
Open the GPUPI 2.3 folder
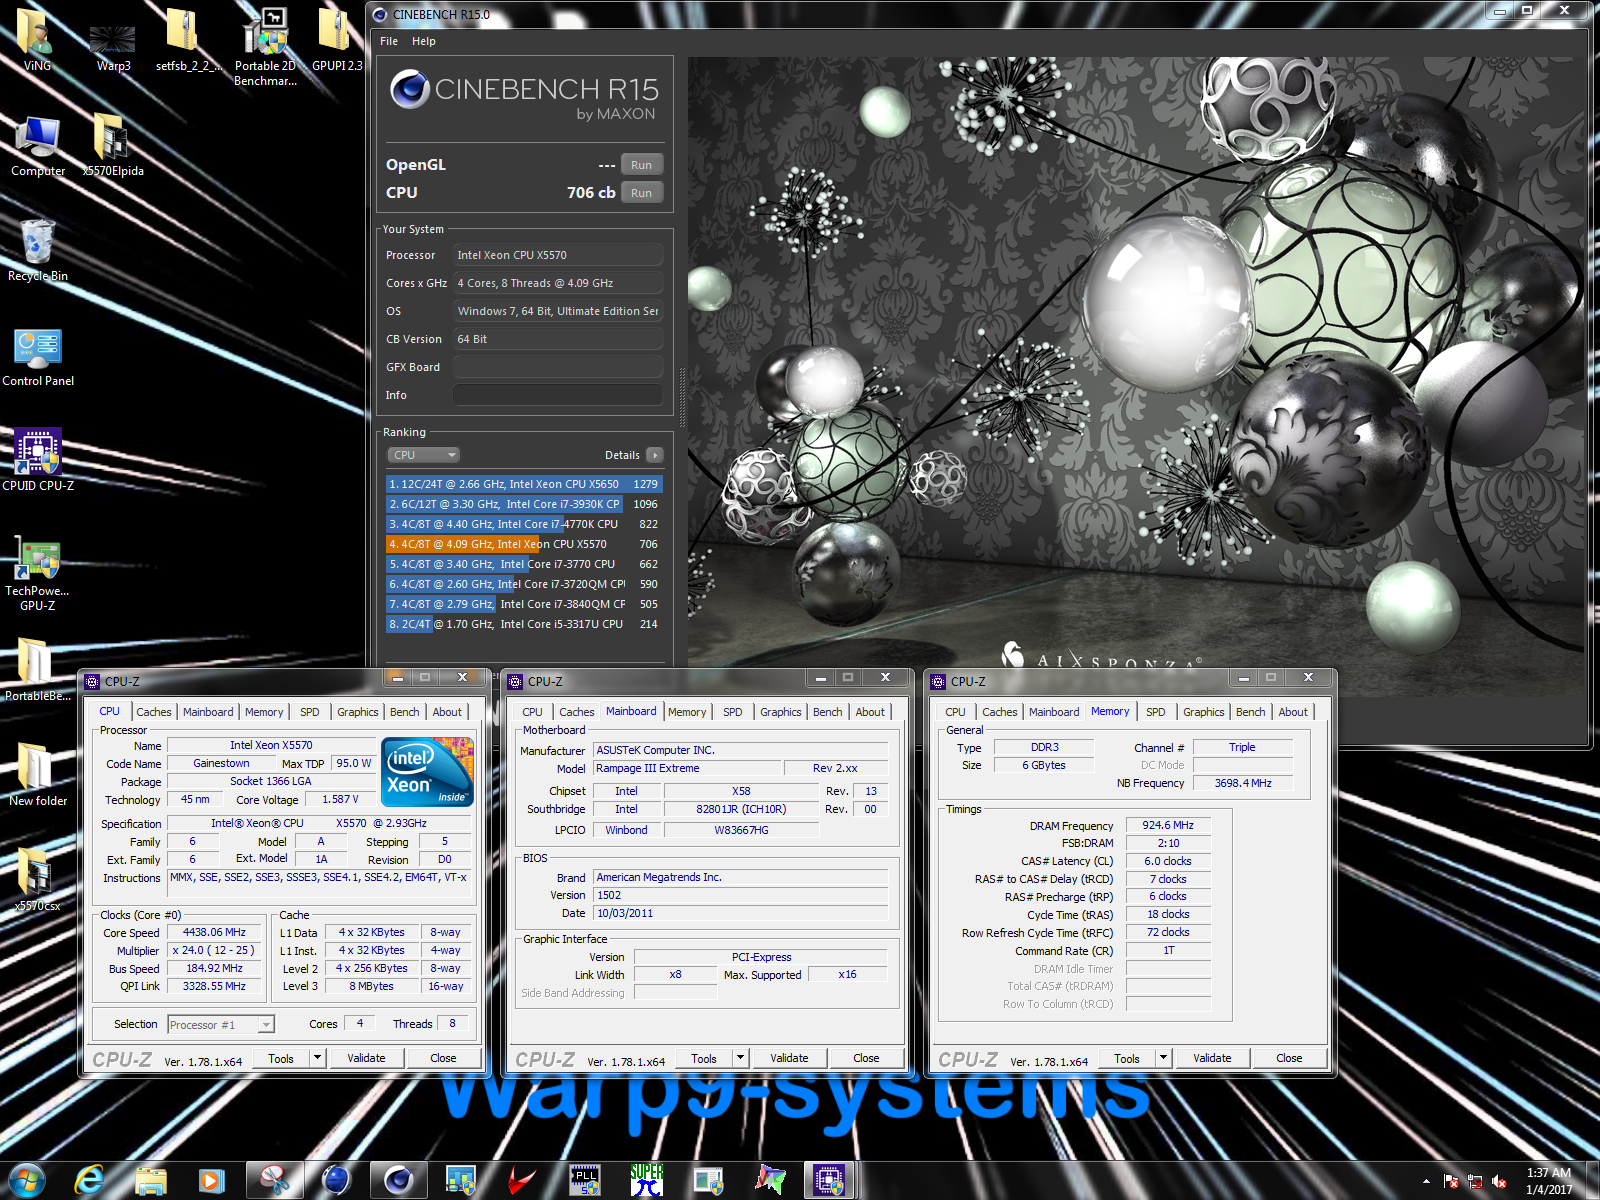(337, 40)
